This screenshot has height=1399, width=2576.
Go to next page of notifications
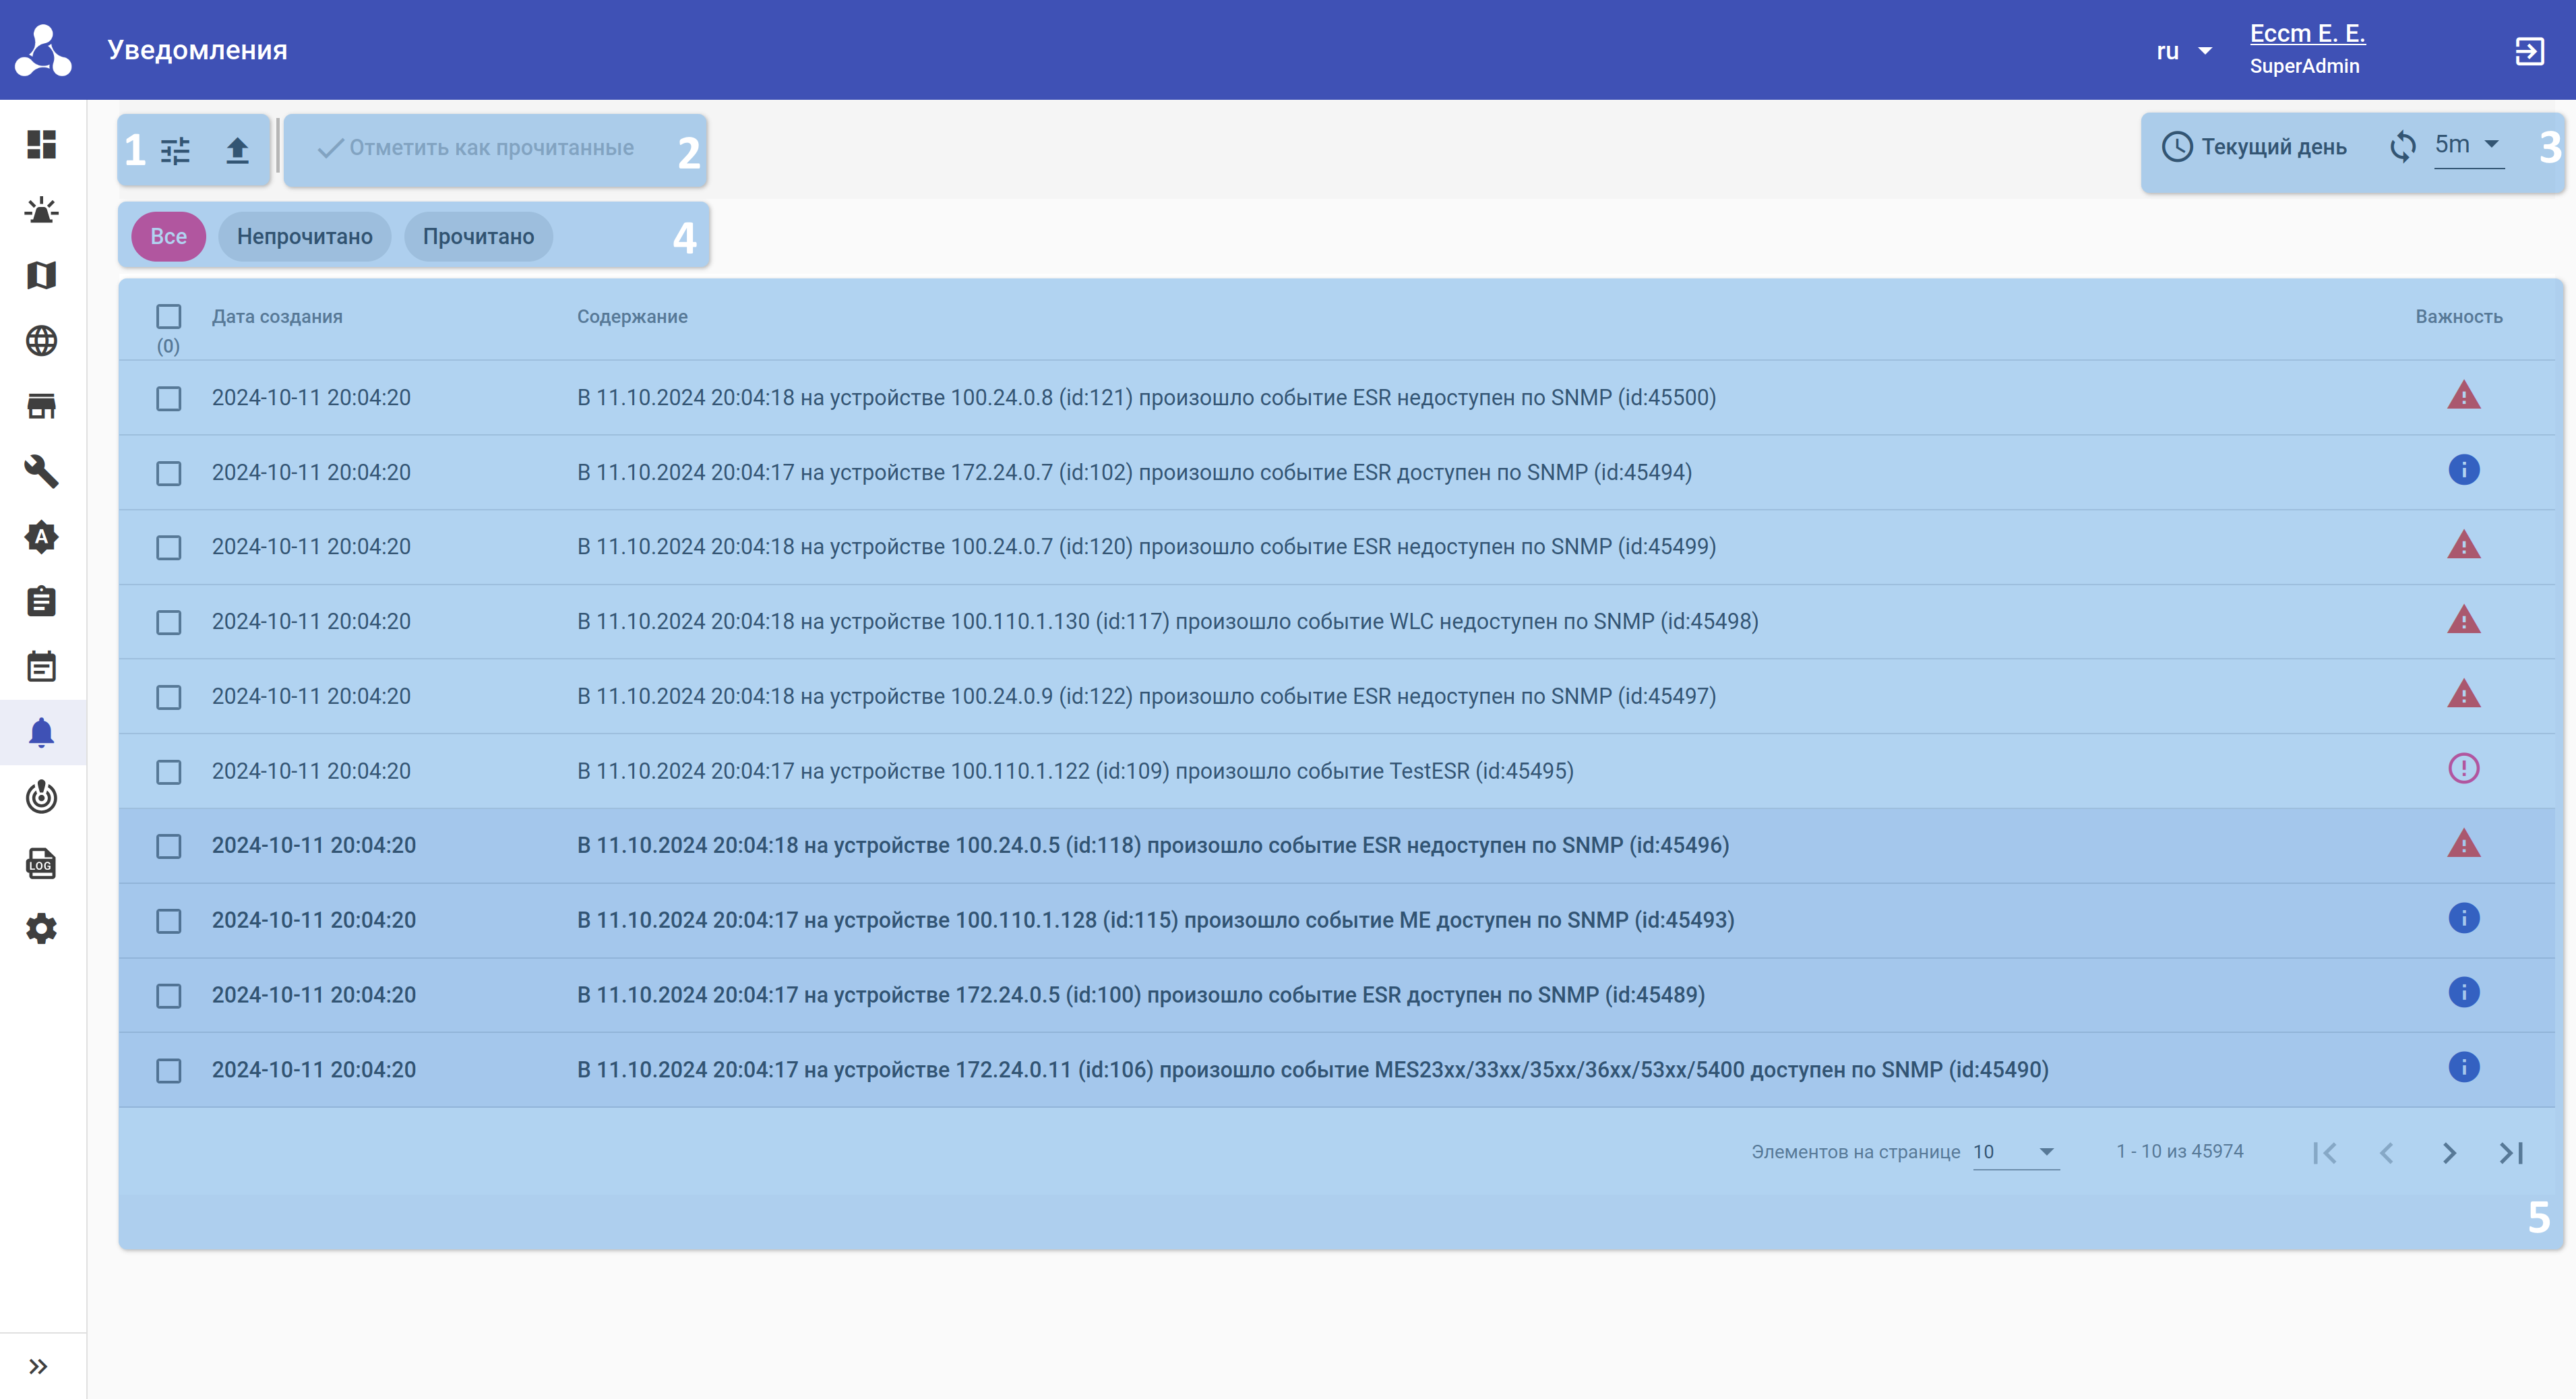pos(2448,1152)
